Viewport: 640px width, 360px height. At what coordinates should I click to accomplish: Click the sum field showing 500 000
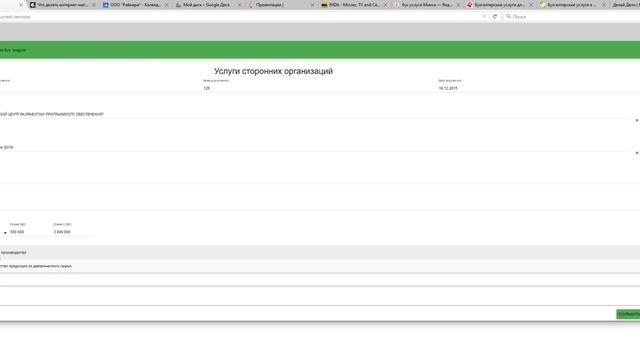(x=28, y=232)
